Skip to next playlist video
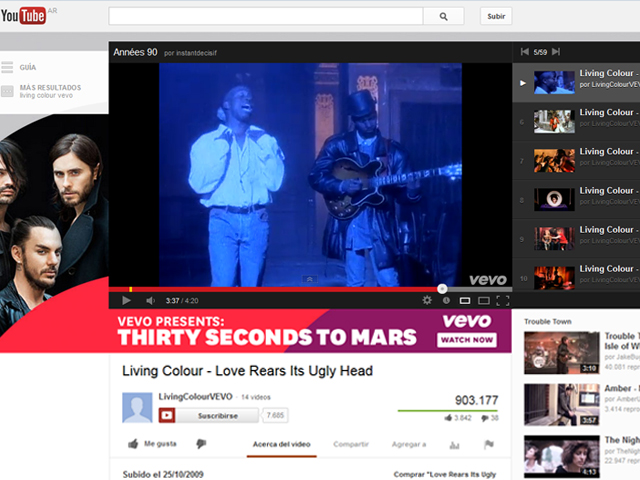 click(x=556, y=52)
